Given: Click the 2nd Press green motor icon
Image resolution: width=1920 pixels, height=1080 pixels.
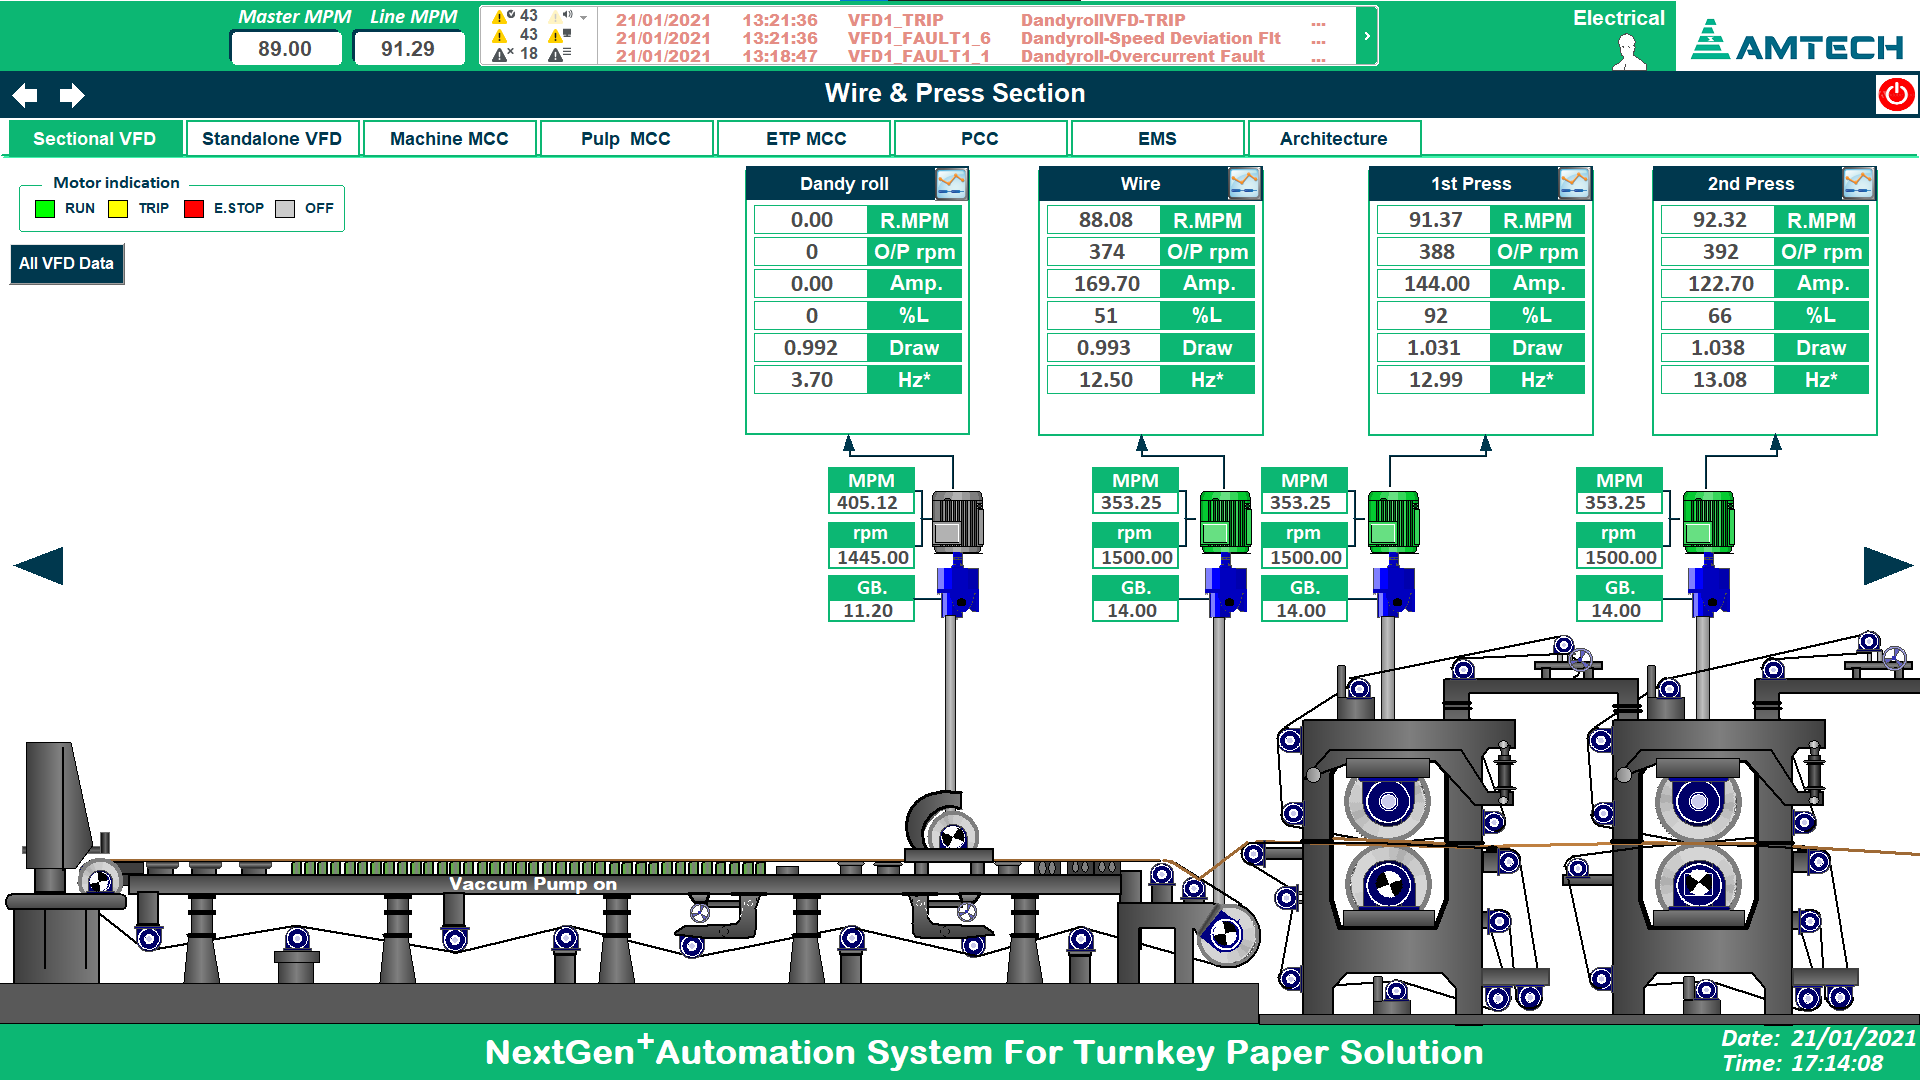Looking at the screenshot, I should coord(1708,521).
